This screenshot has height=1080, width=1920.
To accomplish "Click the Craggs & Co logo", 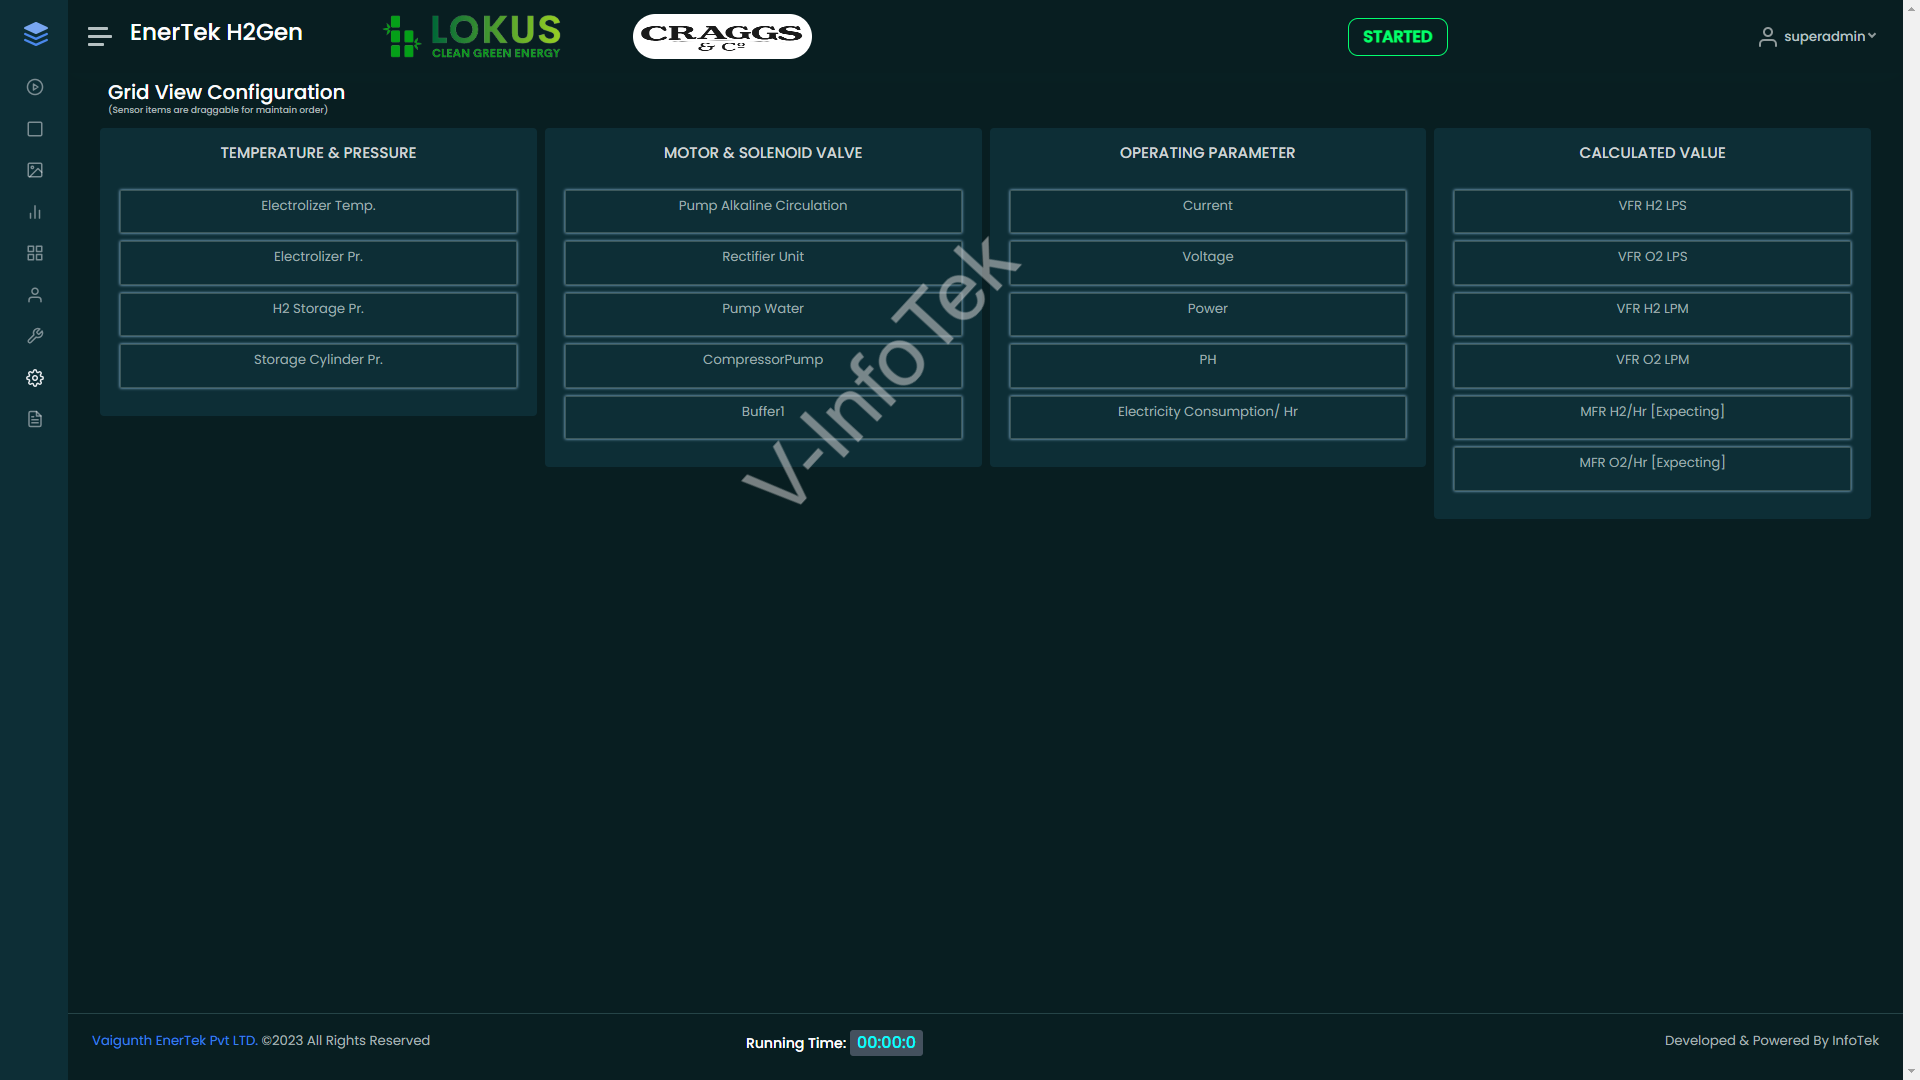I will tap(722, 37).
